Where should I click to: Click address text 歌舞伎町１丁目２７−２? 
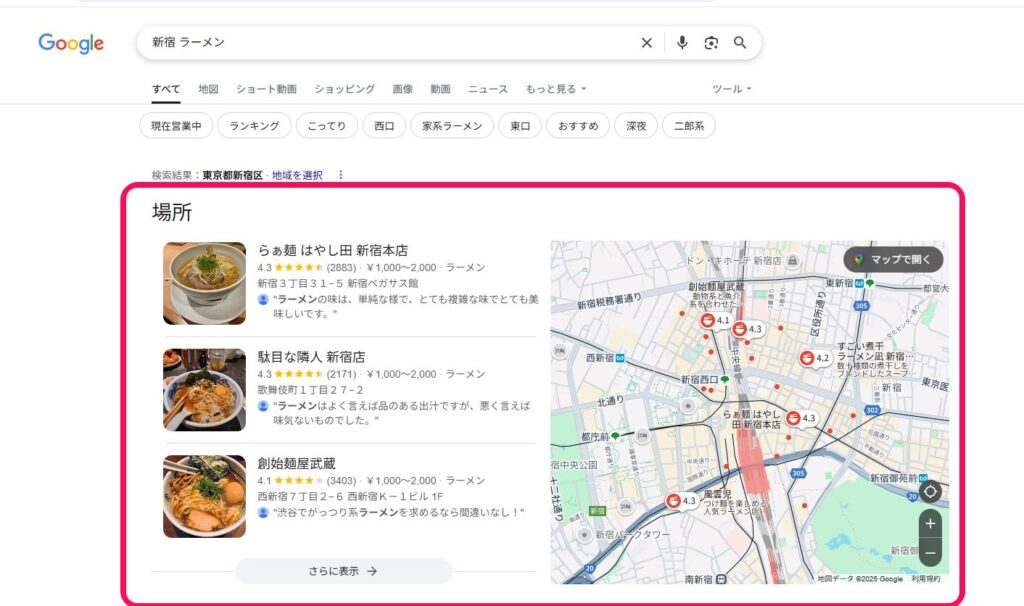point(310,390)
